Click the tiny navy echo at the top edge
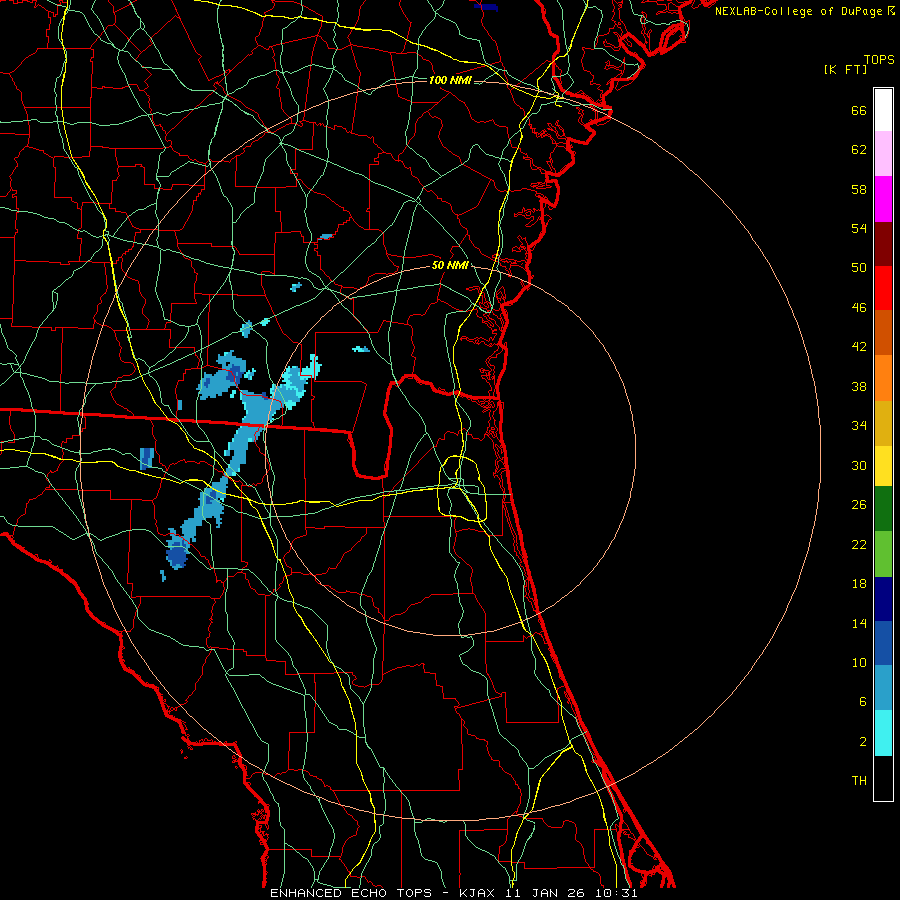Viewport: 900px width, 900px height. pos(487,7)
